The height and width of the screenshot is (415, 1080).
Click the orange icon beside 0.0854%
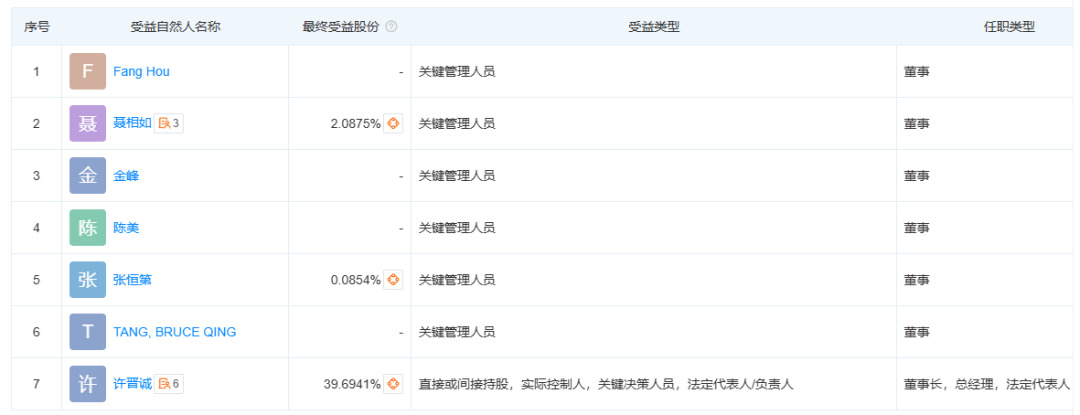coord(394,280)
